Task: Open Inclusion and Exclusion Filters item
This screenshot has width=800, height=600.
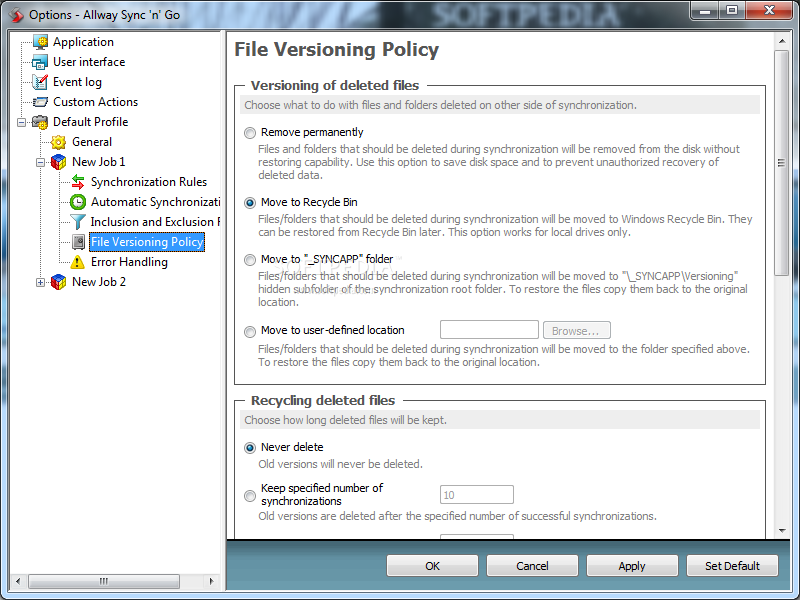Action: coord(155,222)
